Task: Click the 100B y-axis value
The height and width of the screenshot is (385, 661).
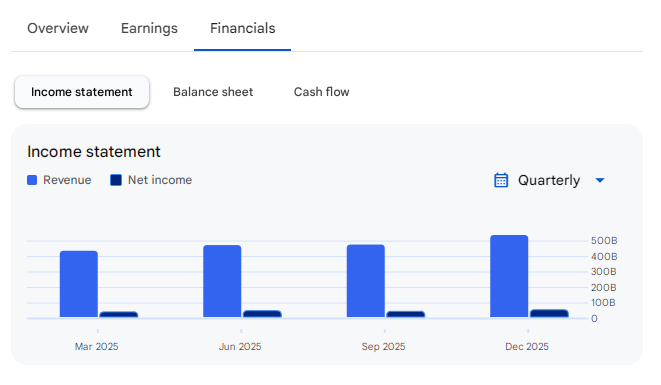Action: [x=603, y=303]
